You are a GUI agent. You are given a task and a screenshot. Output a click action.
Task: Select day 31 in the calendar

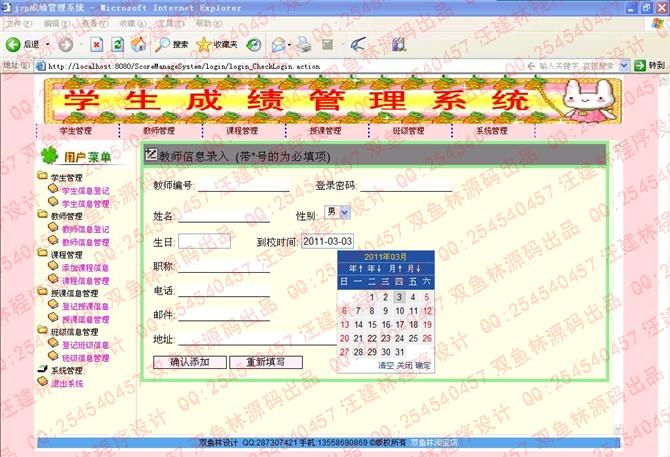pyautogui.click(x=400, y=352)
